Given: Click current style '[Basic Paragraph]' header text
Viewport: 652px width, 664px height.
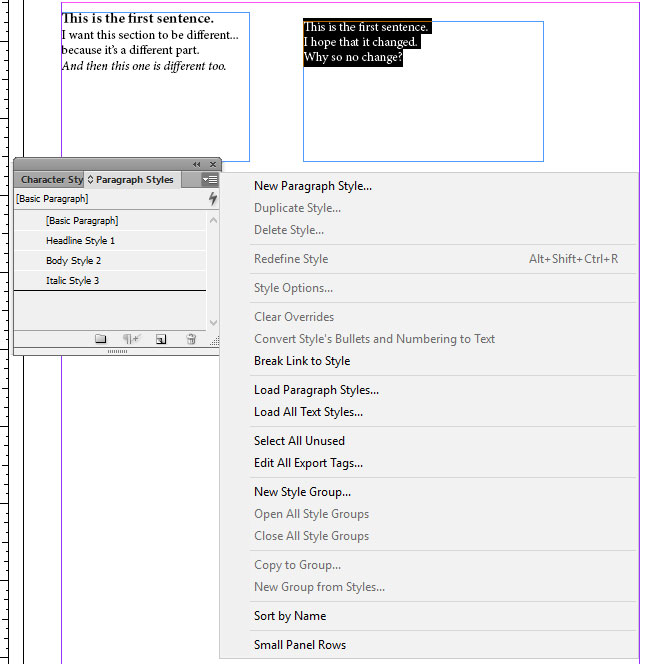Looking at the screenshot, I should tap(52, 199).
